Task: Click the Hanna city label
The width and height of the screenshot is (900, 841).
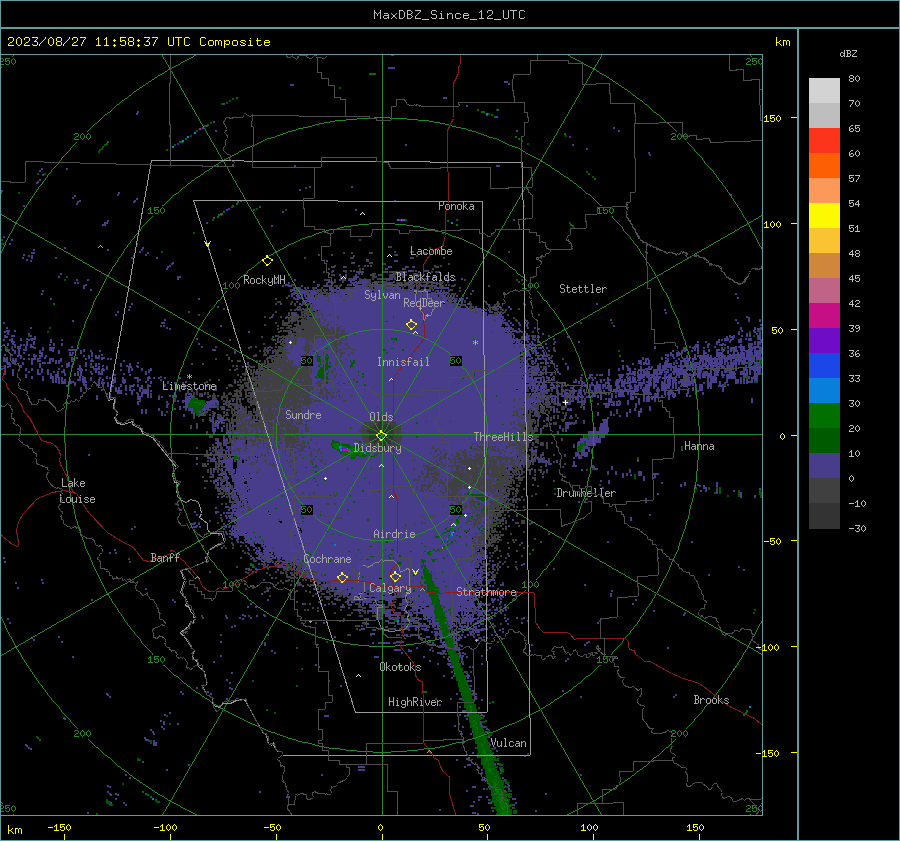Action: [699, 446]
